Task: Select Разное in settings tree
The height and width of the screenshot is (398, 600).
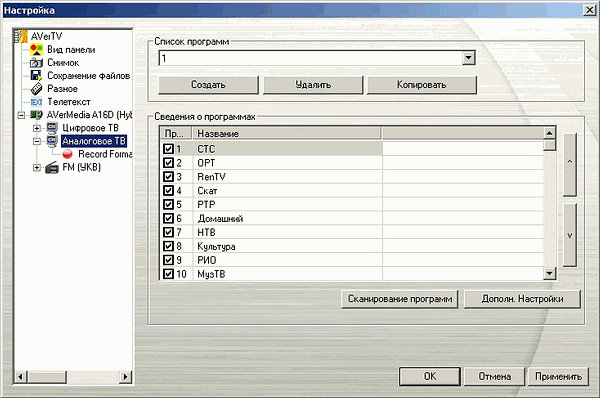Action: tap(62, 89)
